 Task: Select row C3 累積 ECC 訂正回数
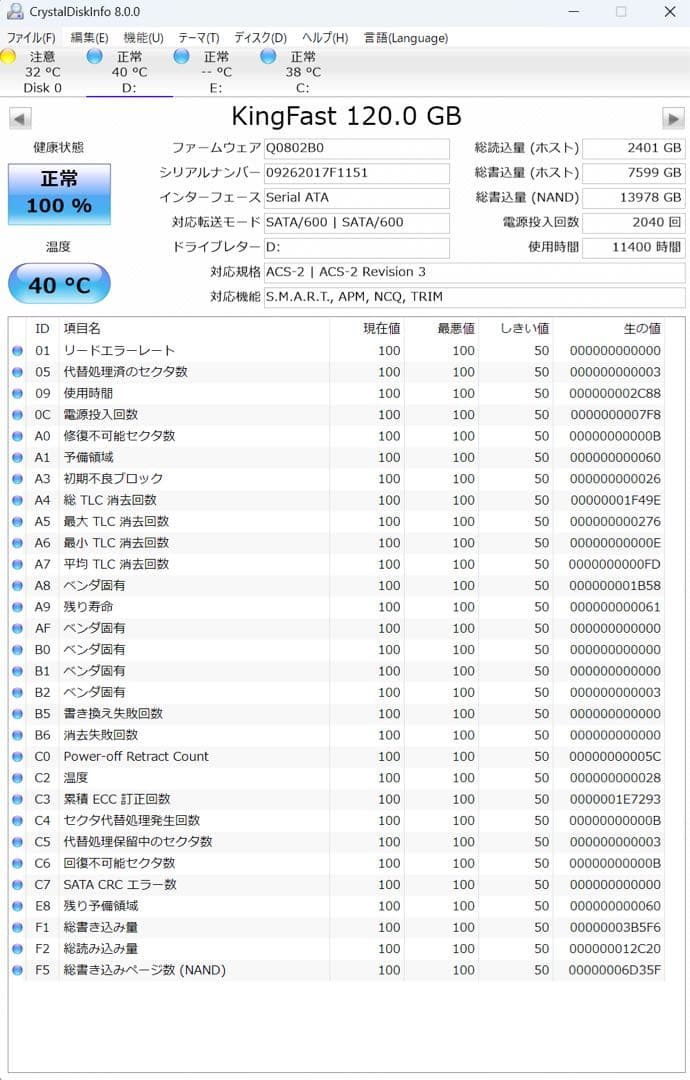coord(337,799)
